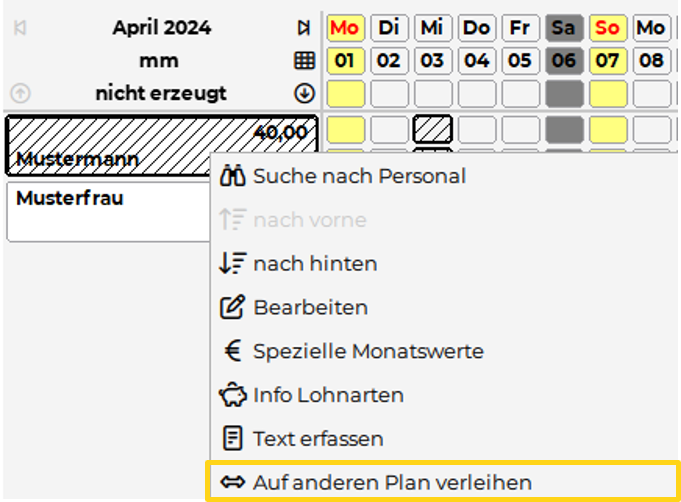Click the piggy bank Lohnarten icon

(x=232, y=395)
